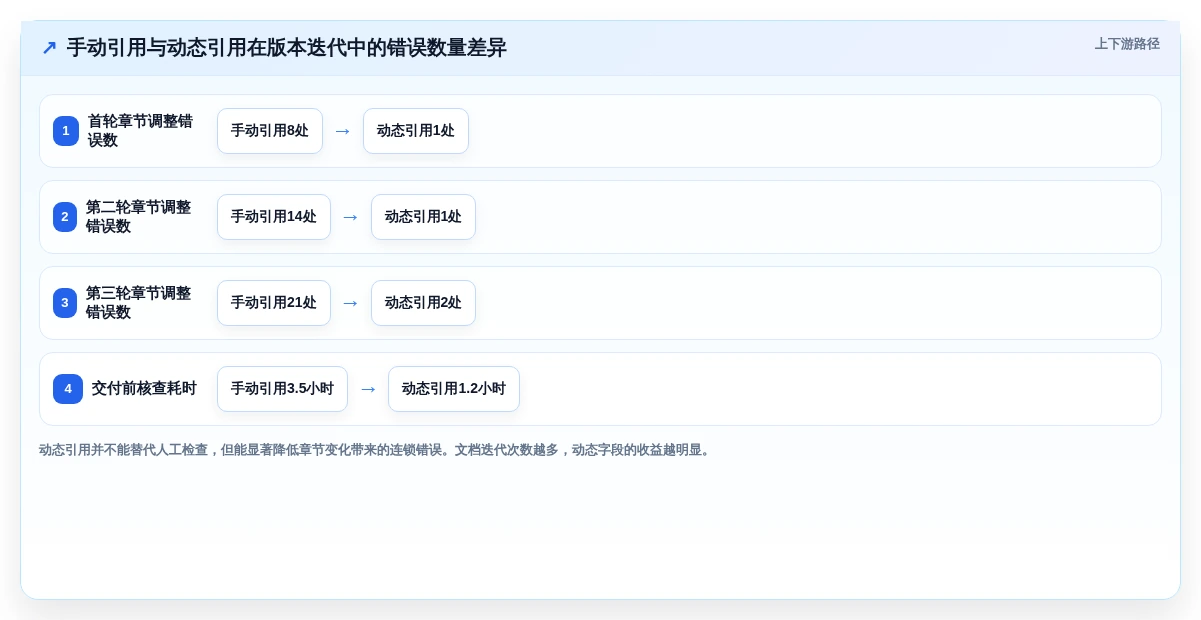
Task: Select the title 手动引用与动态引用在版本迭代中的错误数量差异
Action: [287, 48]
